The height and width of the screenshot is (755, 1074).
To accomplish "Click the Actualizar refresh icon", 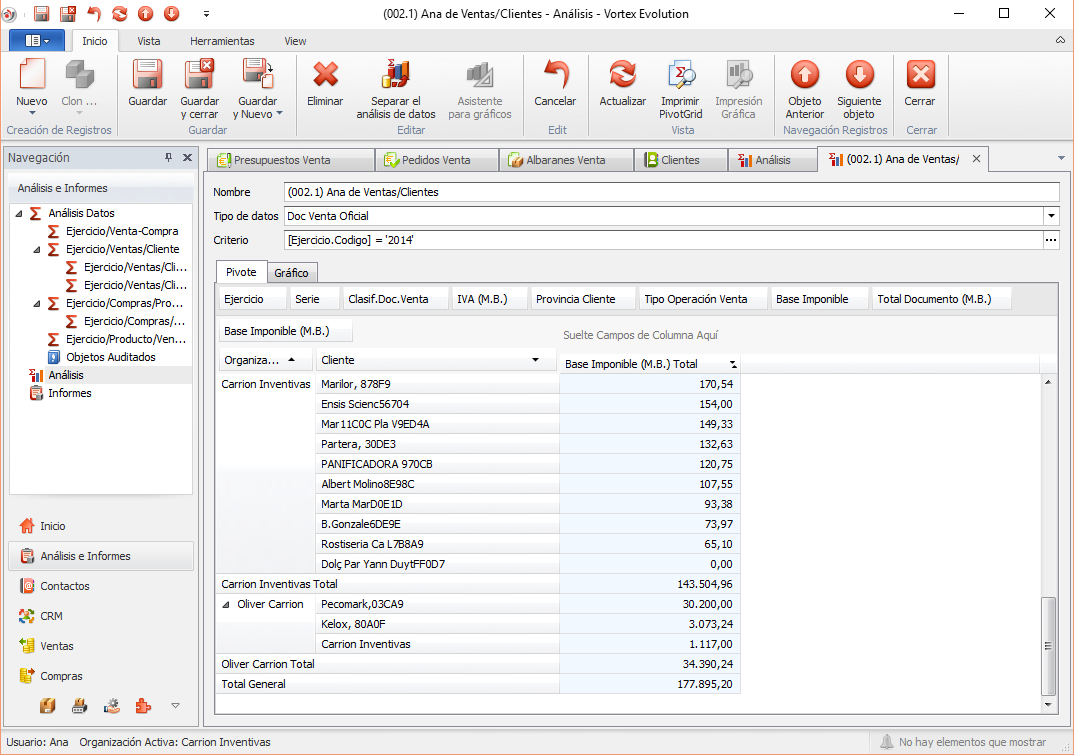I will (x=622, y=77).
